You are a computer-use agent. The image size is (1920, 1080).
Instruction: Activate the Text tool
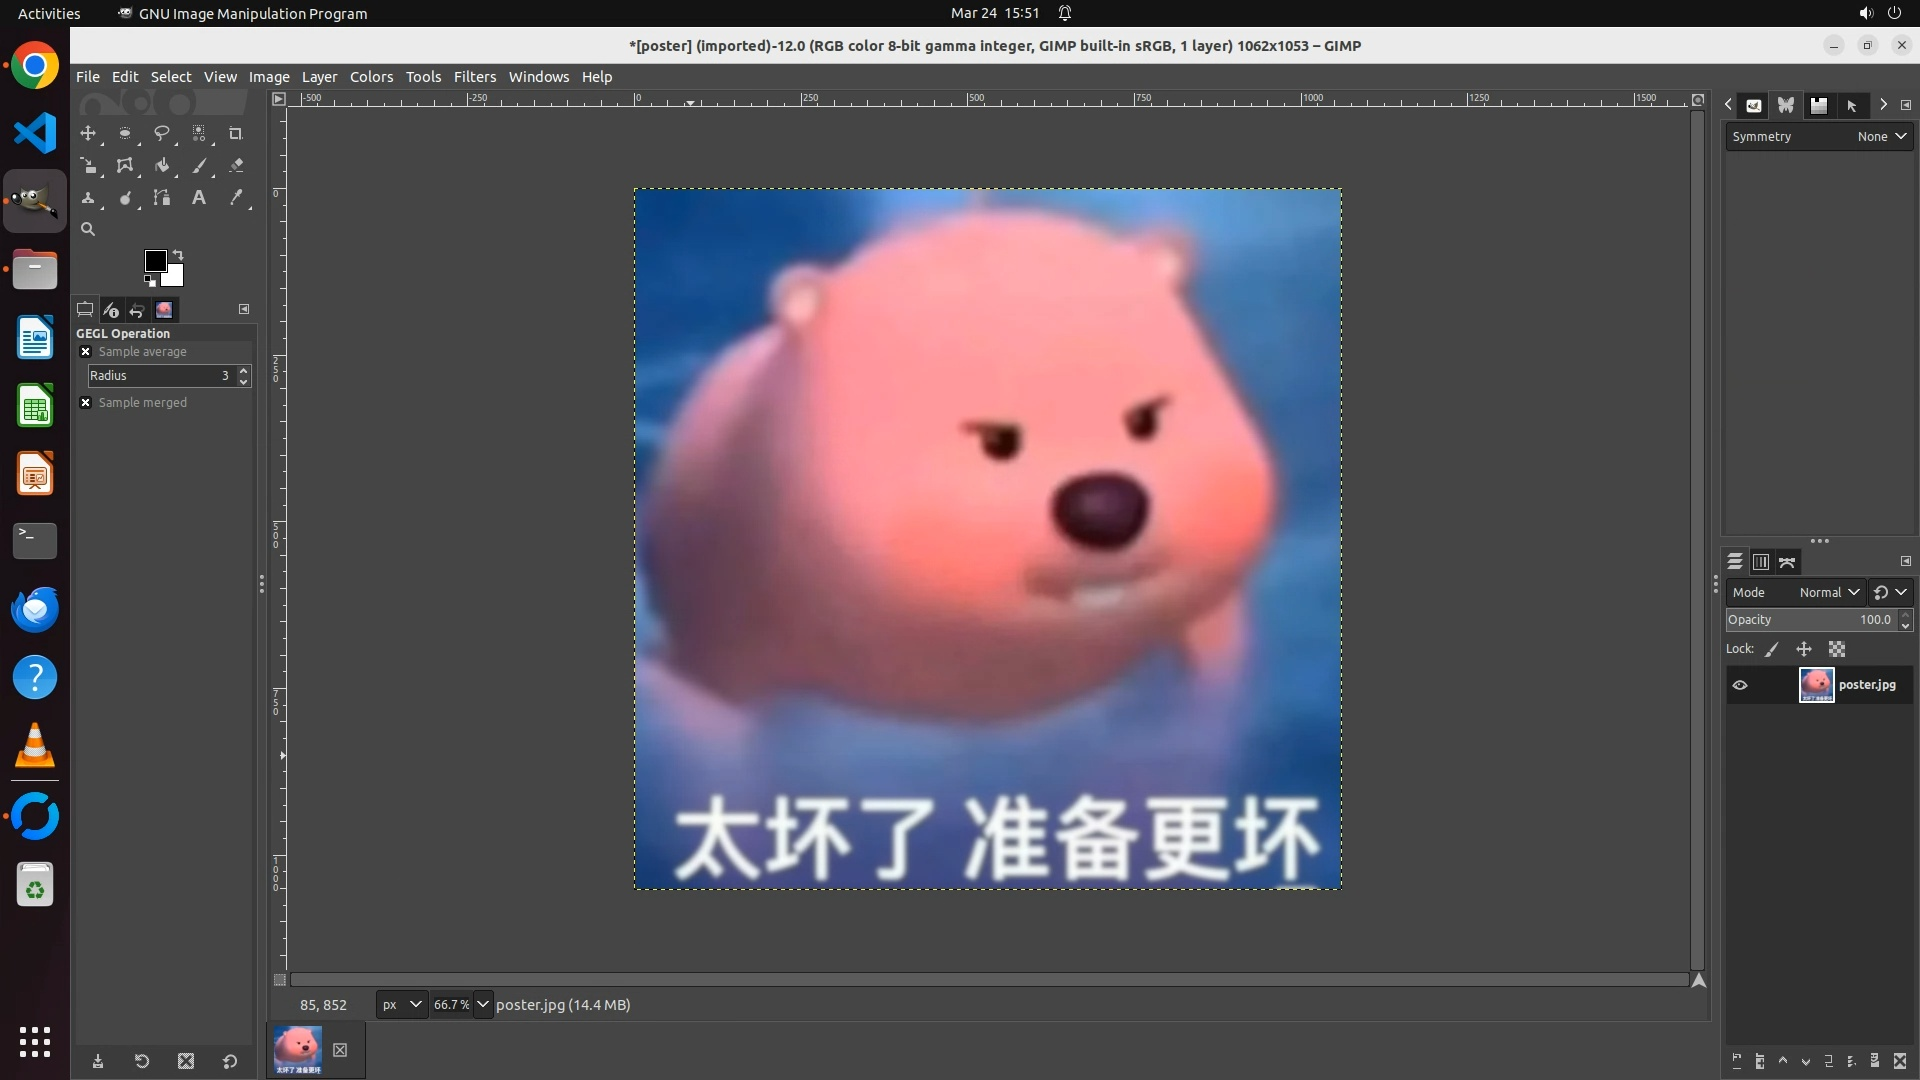(x=199, y=198)
